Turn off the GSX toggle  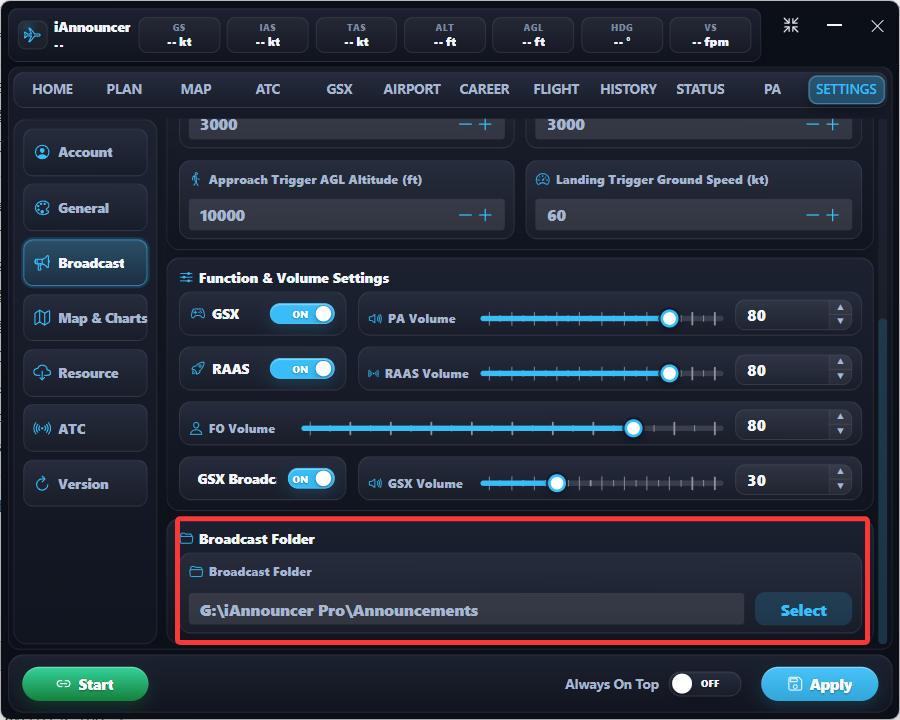tap(302, 314)
